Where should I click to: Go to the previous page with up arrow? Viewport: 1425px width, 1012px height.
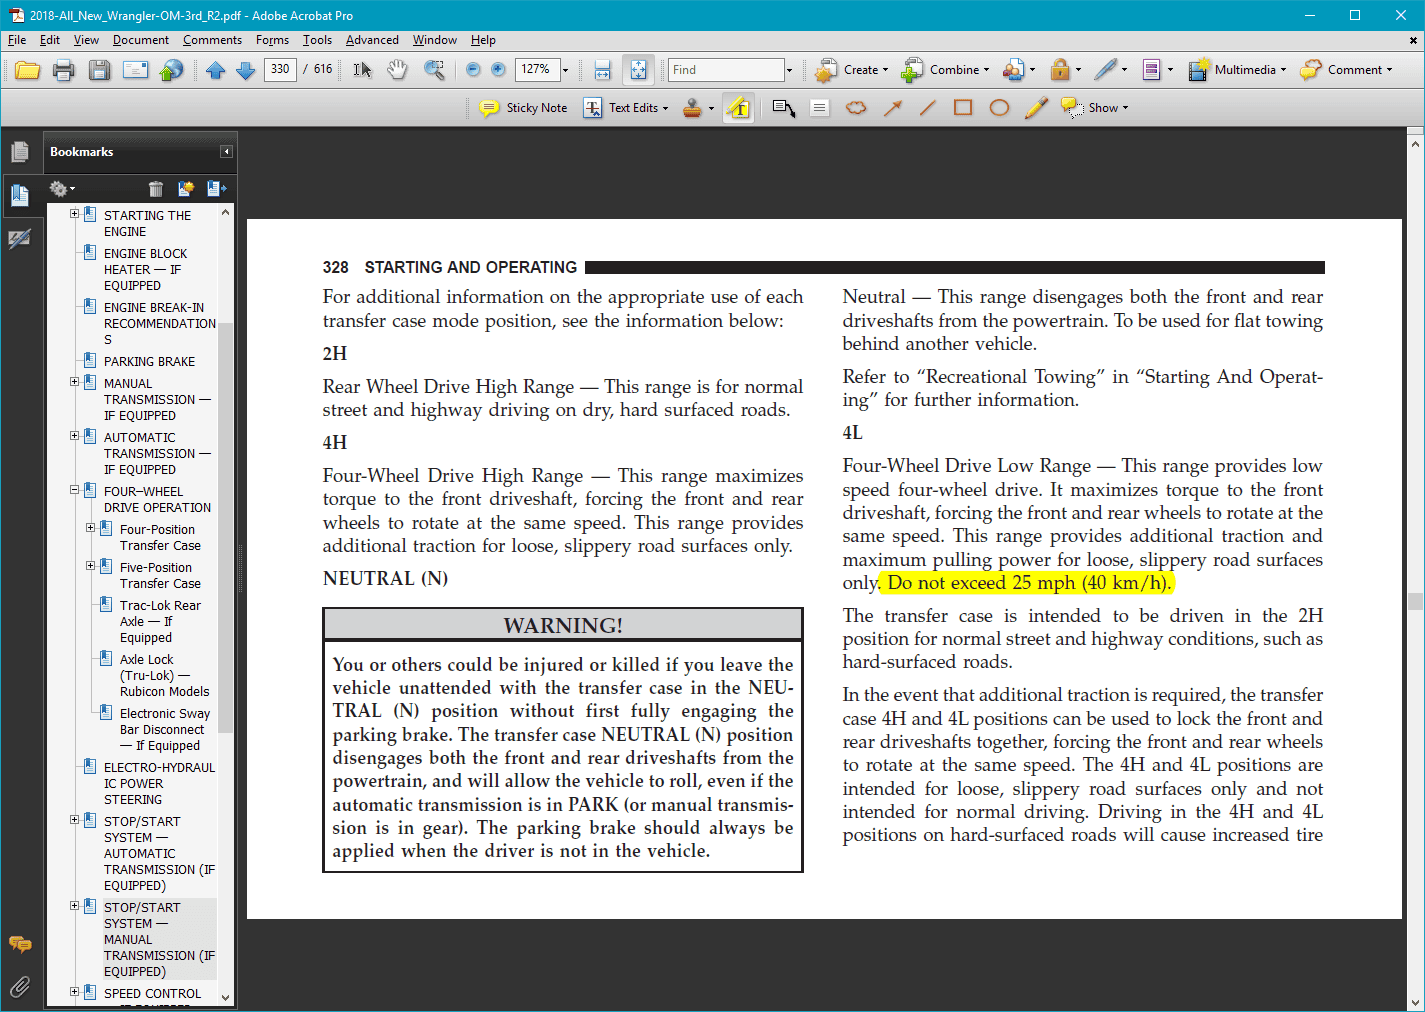click(216, 70)
